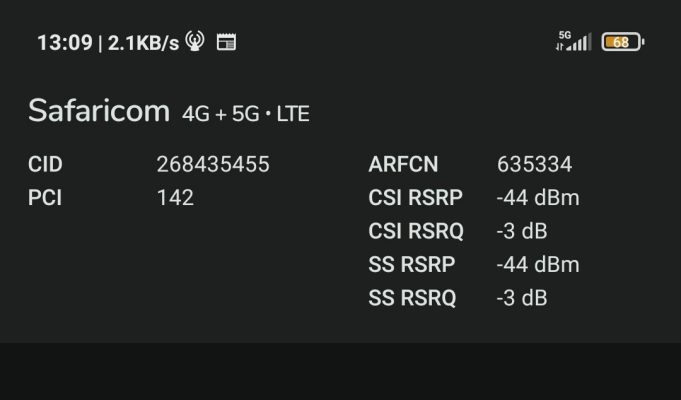Tap the PCI label
This screenshot has height=400, width=681.
45,198
